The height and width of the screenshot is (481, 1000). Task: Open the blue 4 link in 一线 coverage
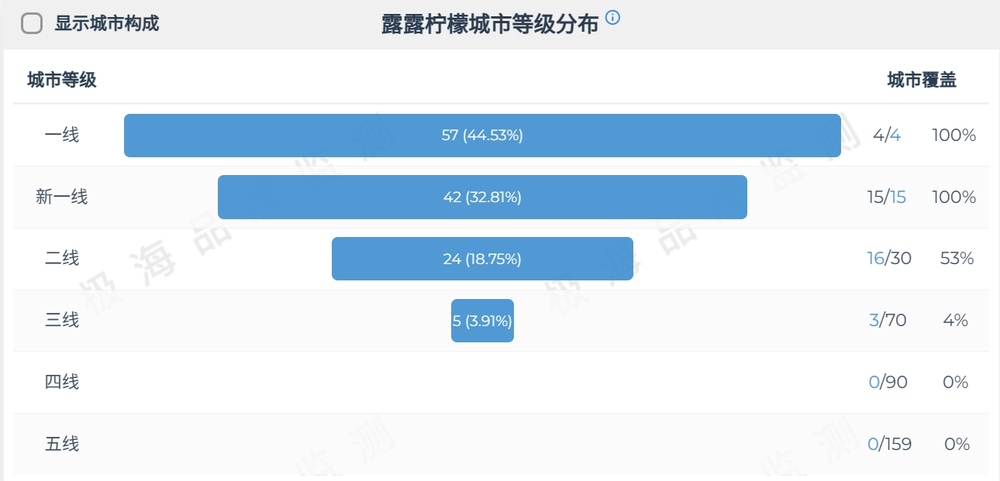(895, 135)
